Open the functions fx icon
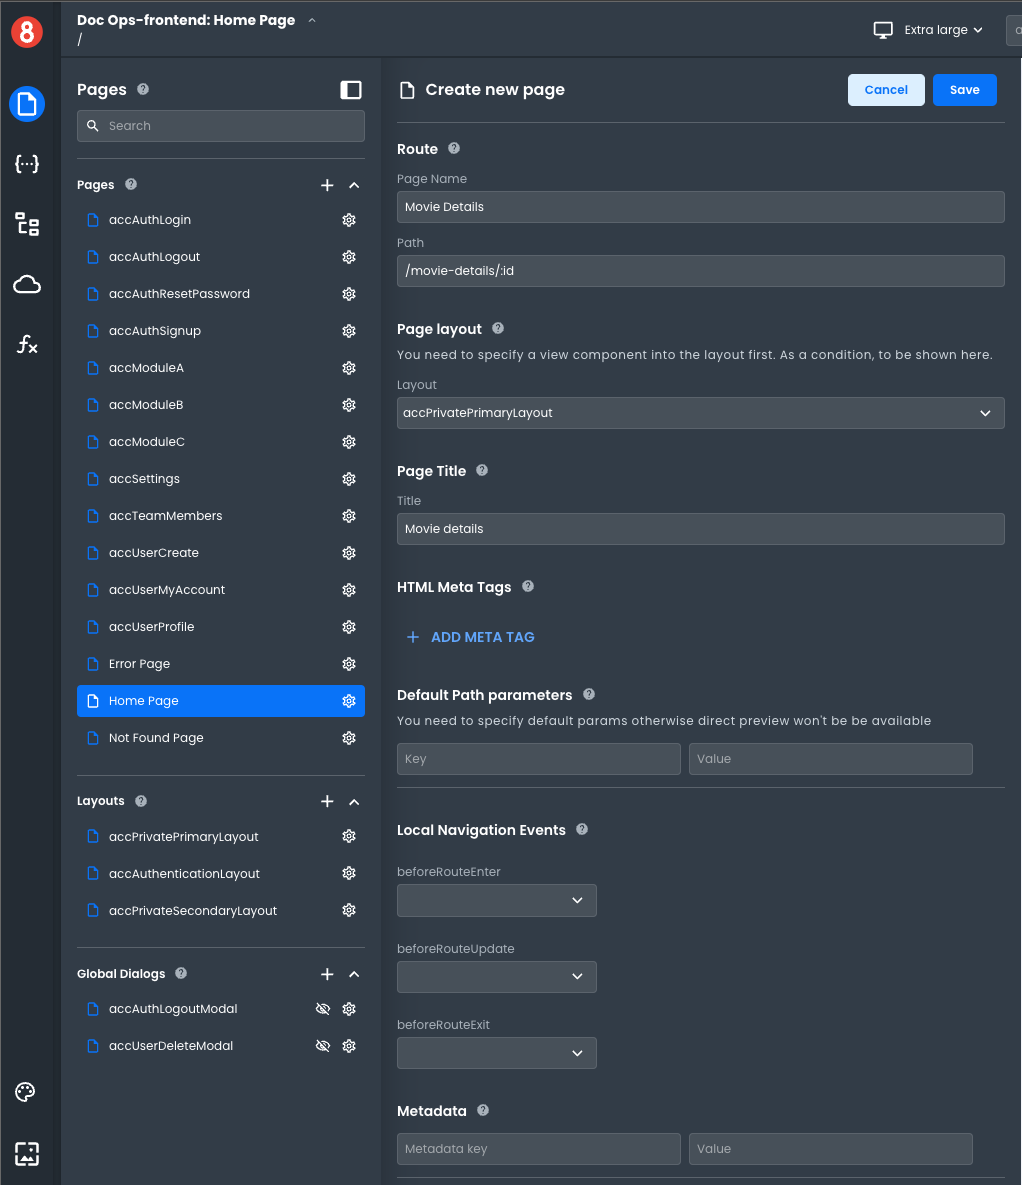 (x=27, y=345)
